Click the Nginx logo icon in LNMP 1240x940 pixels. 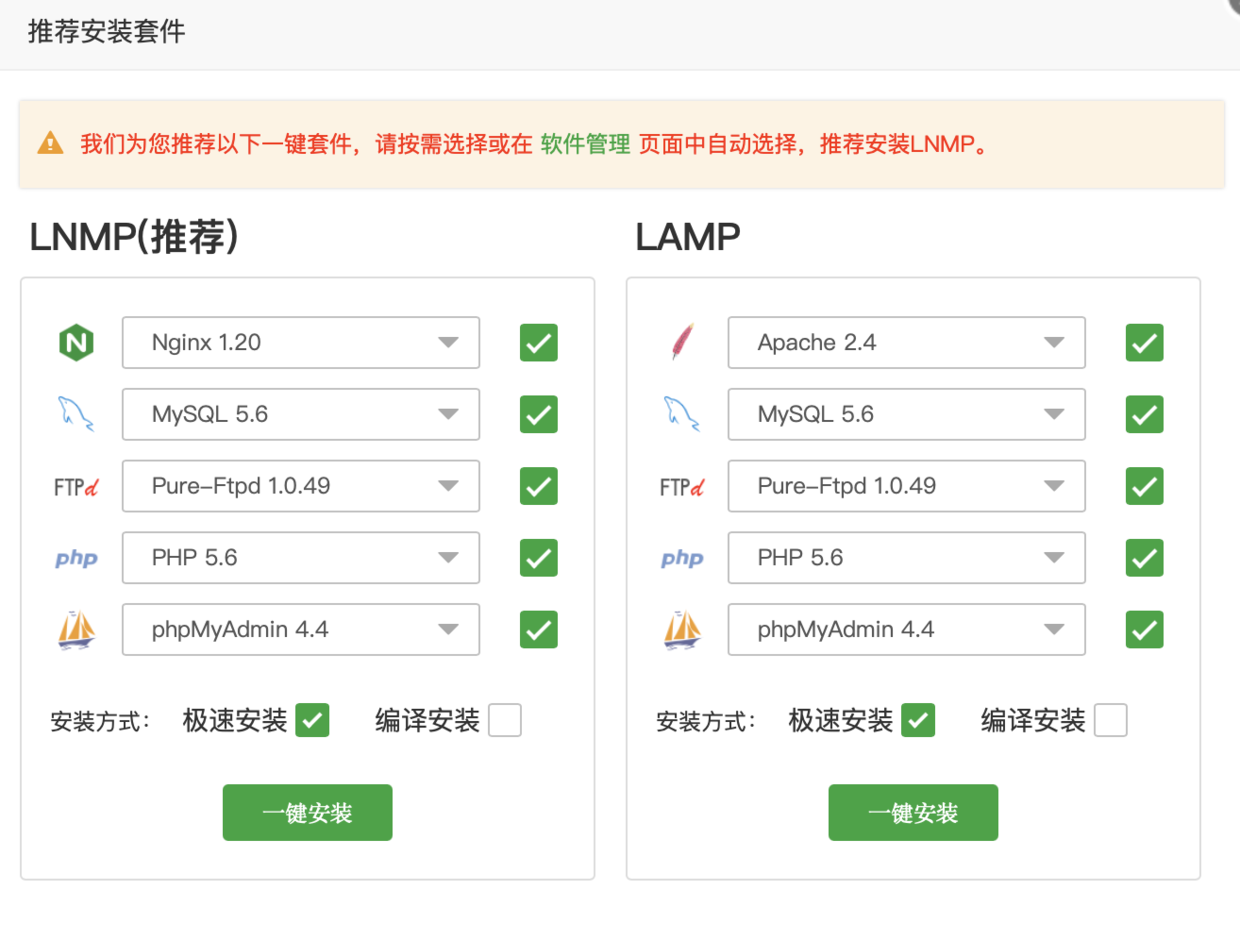(x=76, y=343)
